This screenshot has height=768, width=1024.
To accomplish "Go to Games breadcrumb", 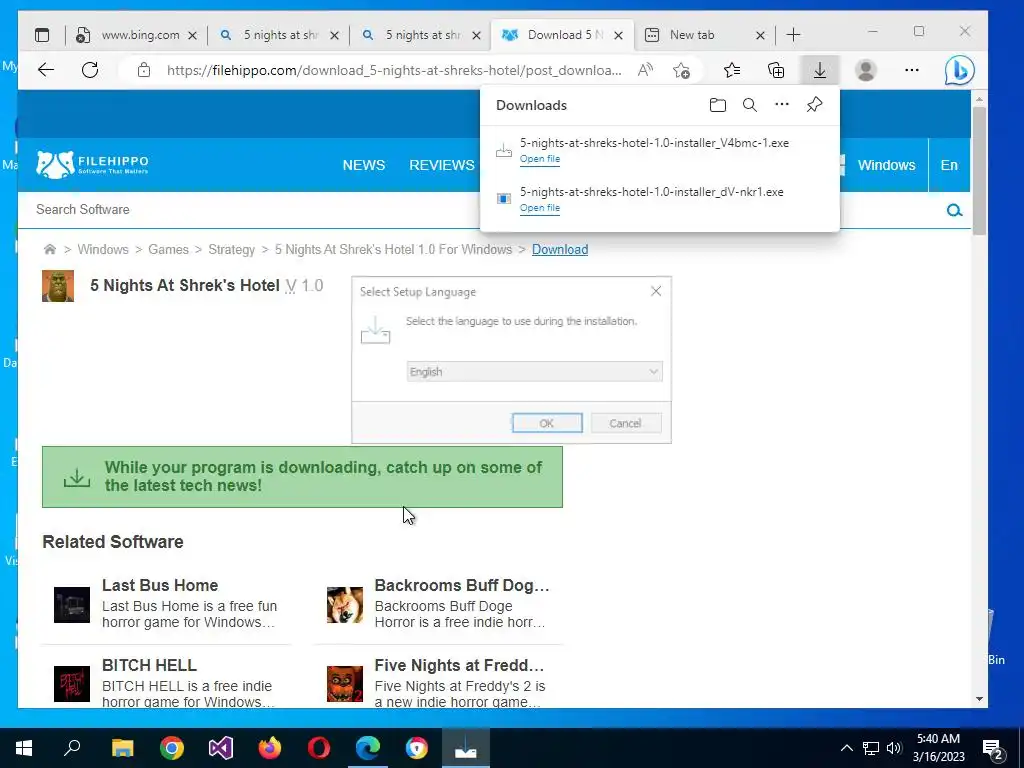I will [168, 249].
